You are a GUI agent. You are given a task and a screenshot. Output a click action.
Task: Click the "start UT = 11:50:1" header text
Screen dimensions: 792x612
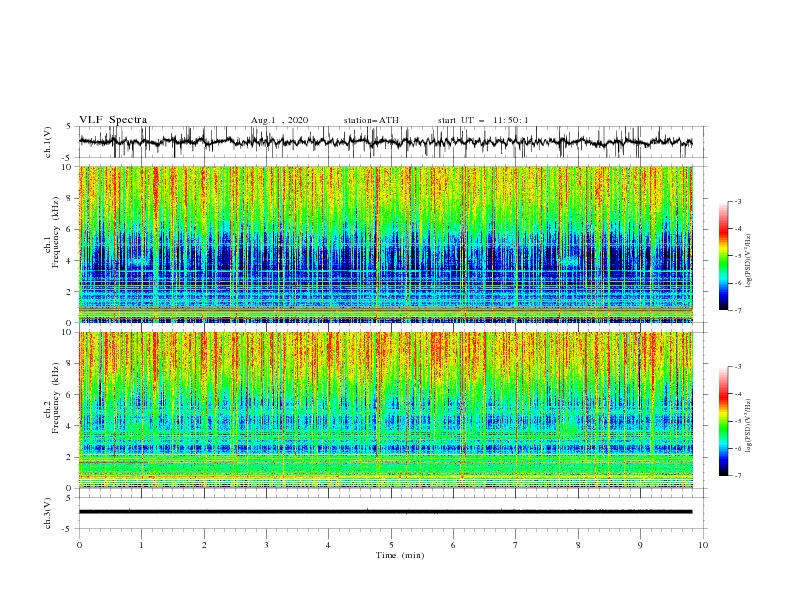tap(483, 120)
